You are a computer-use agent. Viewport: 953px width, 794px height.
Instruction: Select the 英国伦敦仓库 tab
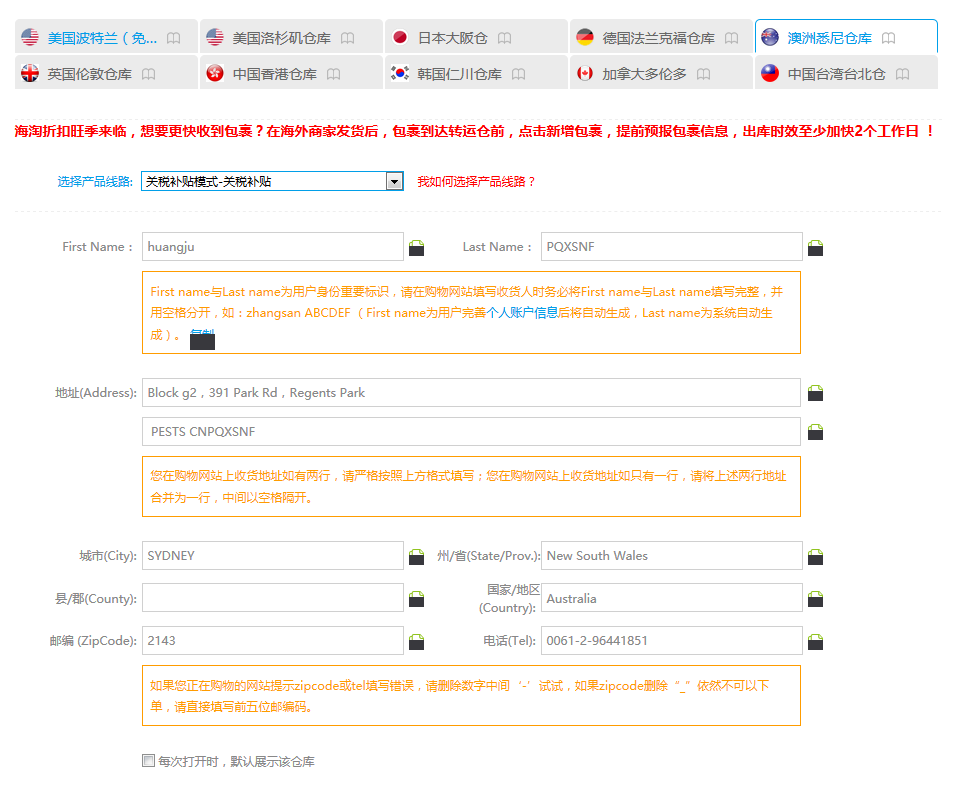pos(88,74)
